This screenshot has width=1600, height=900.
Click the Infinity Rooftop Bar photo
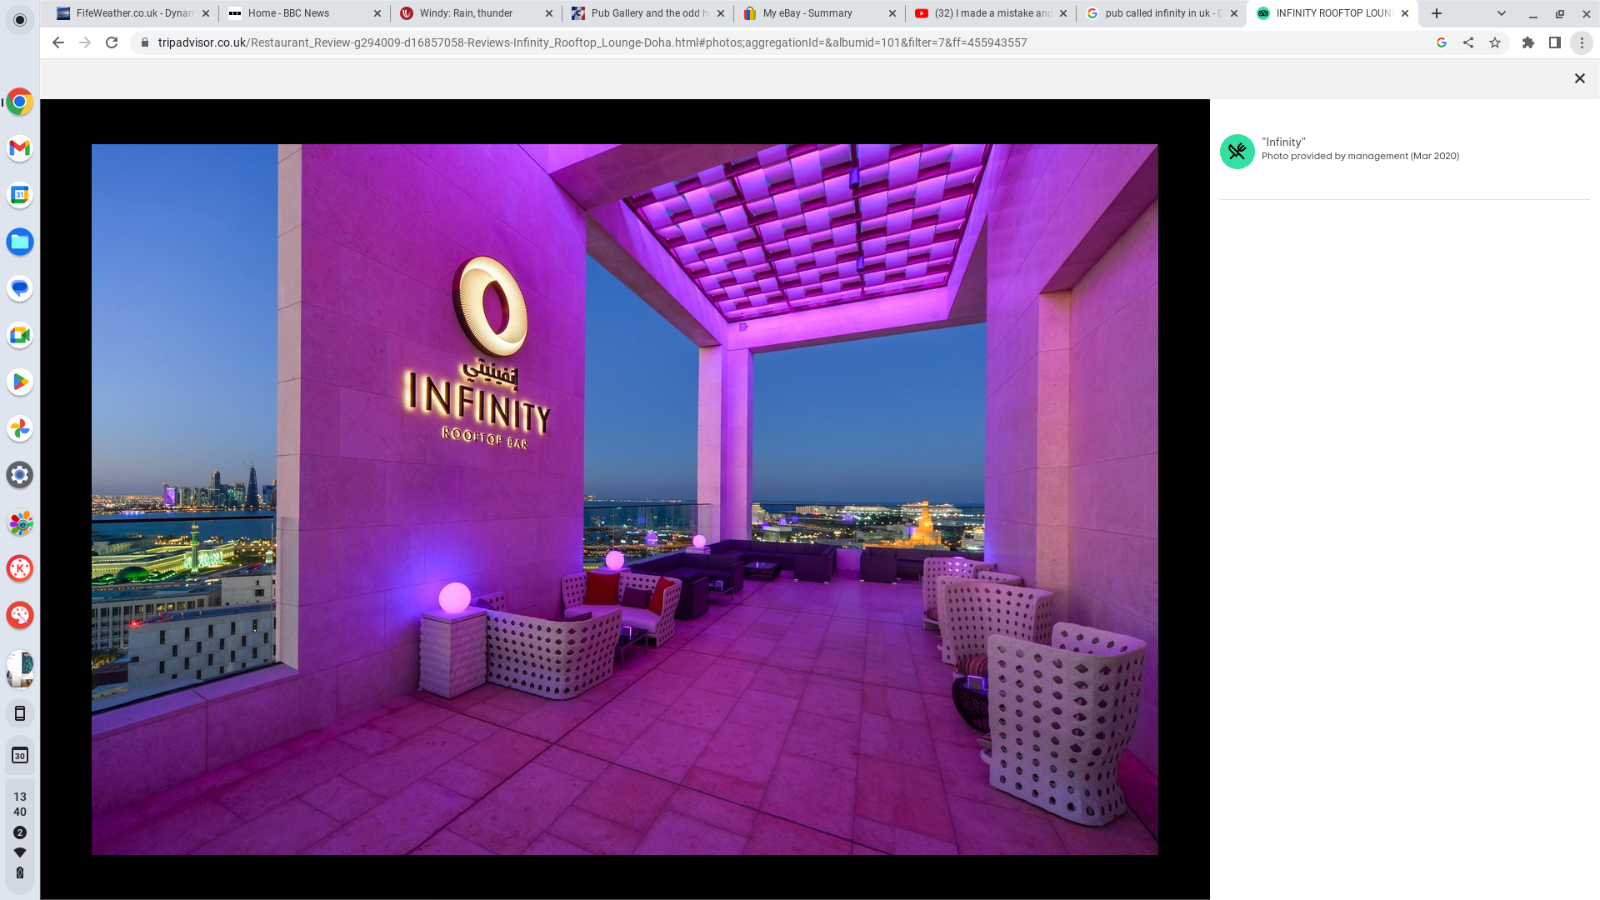click(x=625, y=499)
